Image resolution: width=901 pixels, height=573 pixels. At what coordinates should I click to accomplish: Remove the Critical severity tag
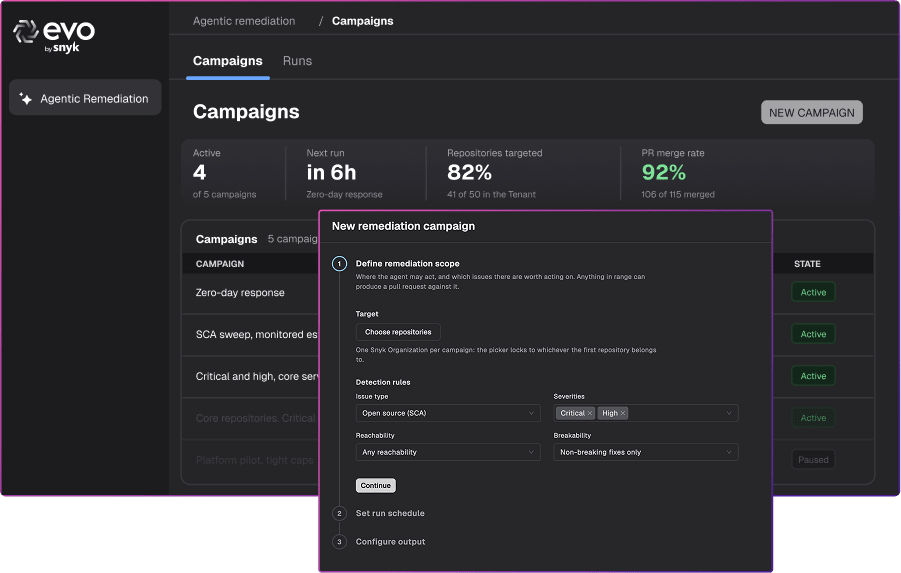click(x=590, y=413)
